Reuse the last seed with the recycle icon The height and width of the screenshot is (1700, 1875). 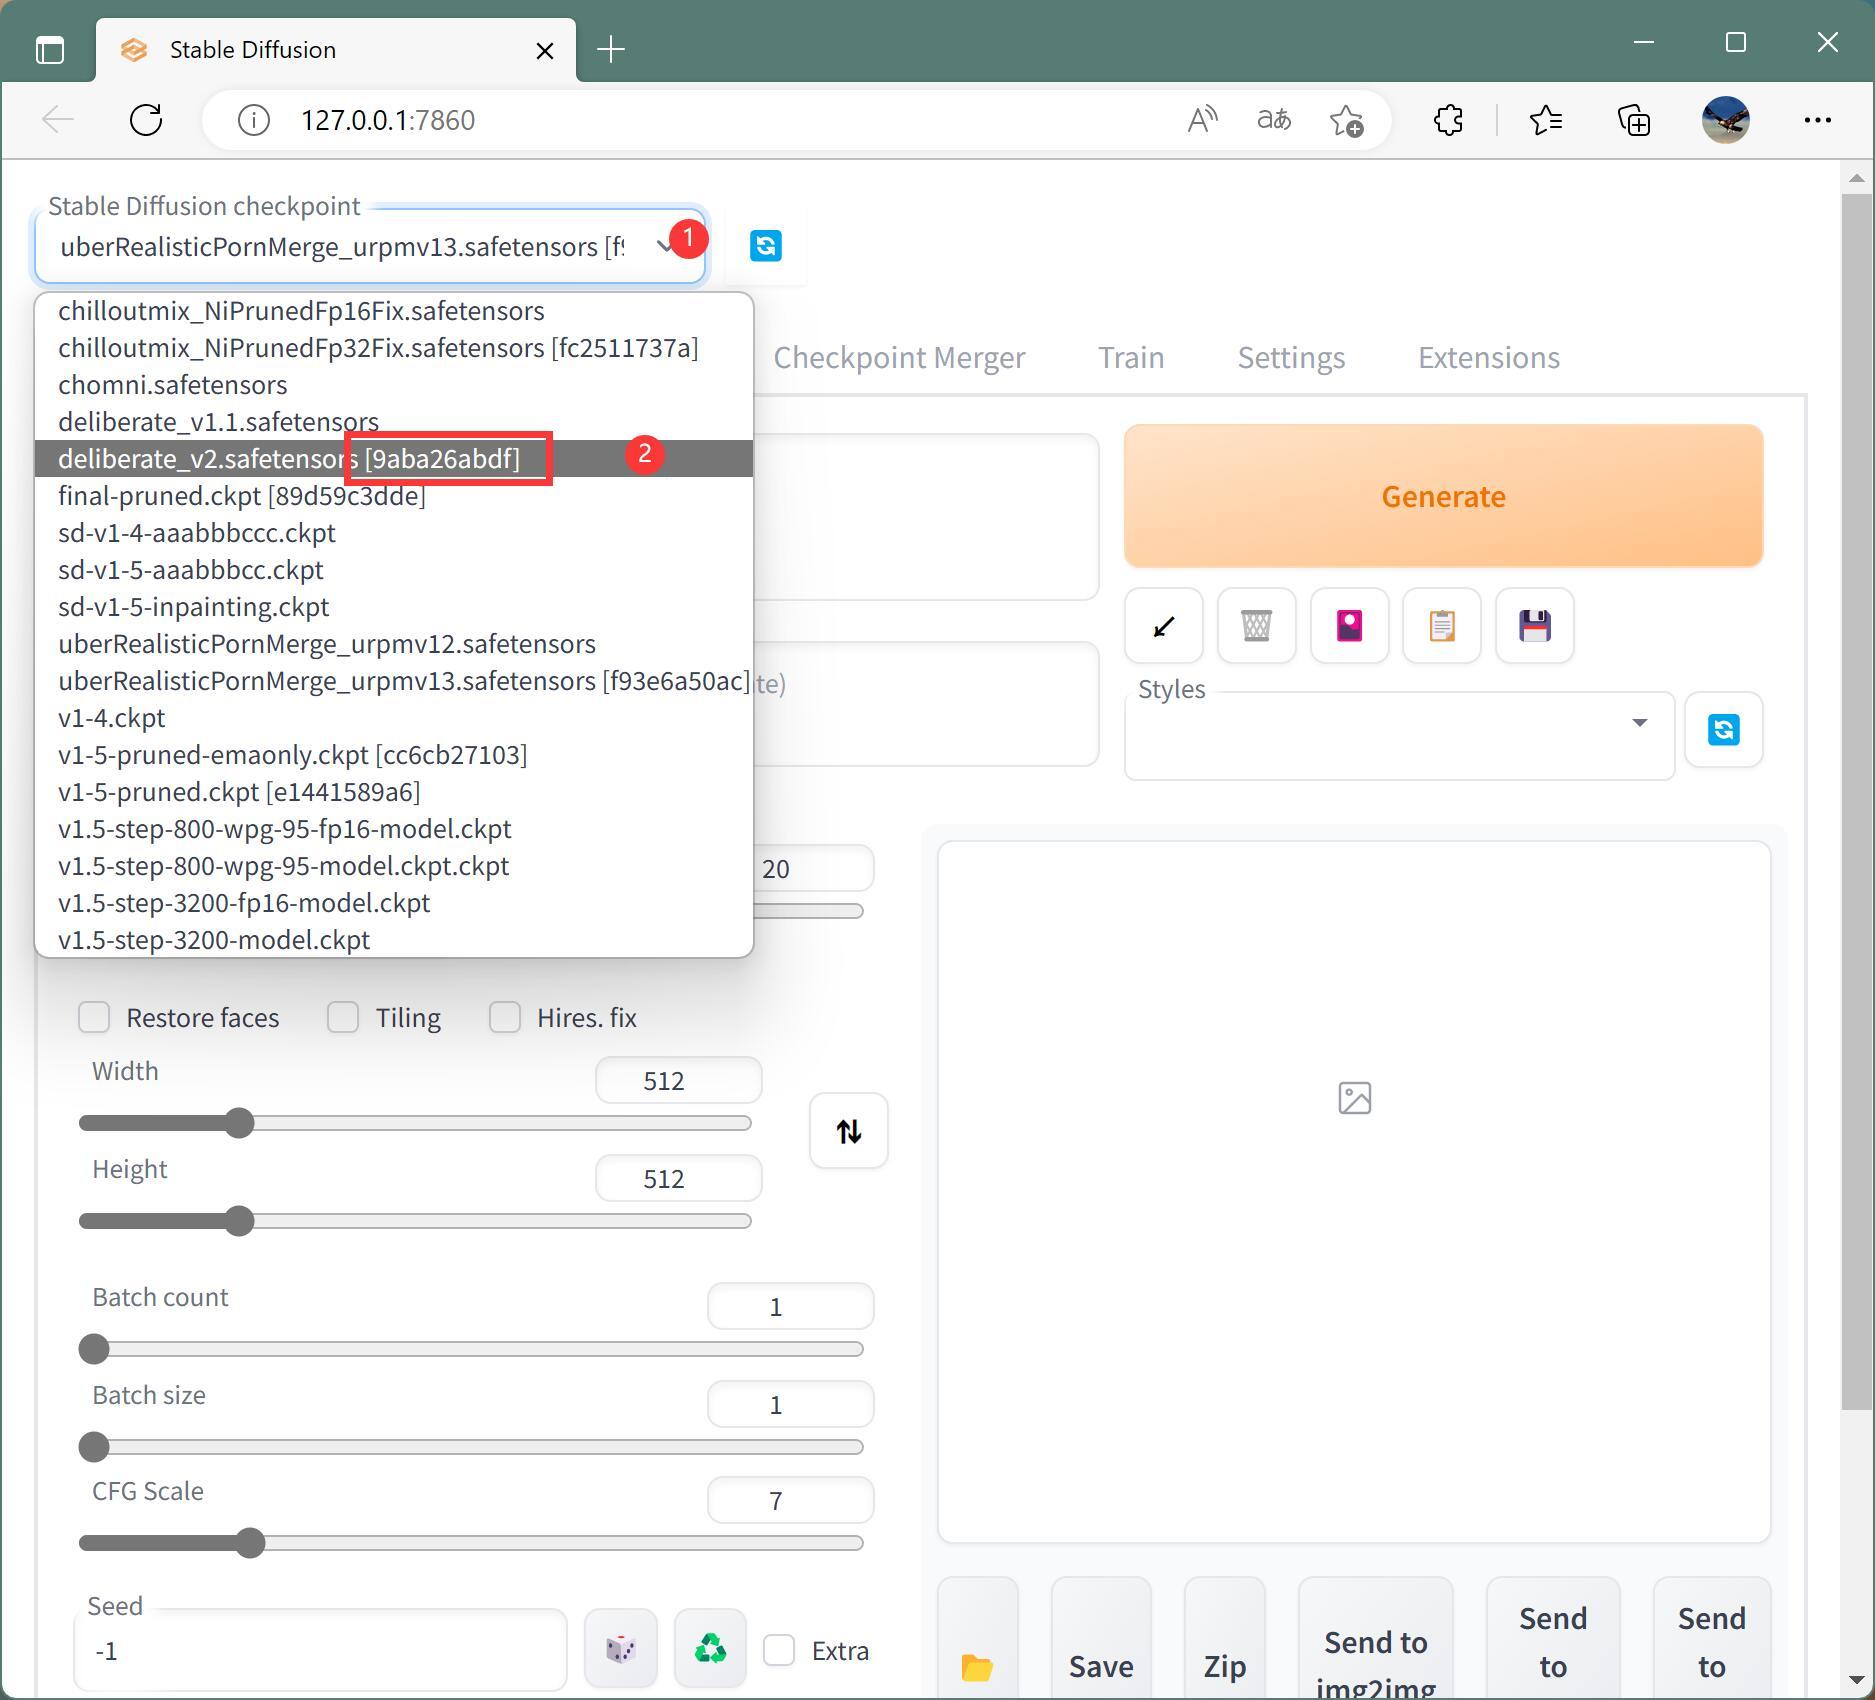tap(710, 1649)
